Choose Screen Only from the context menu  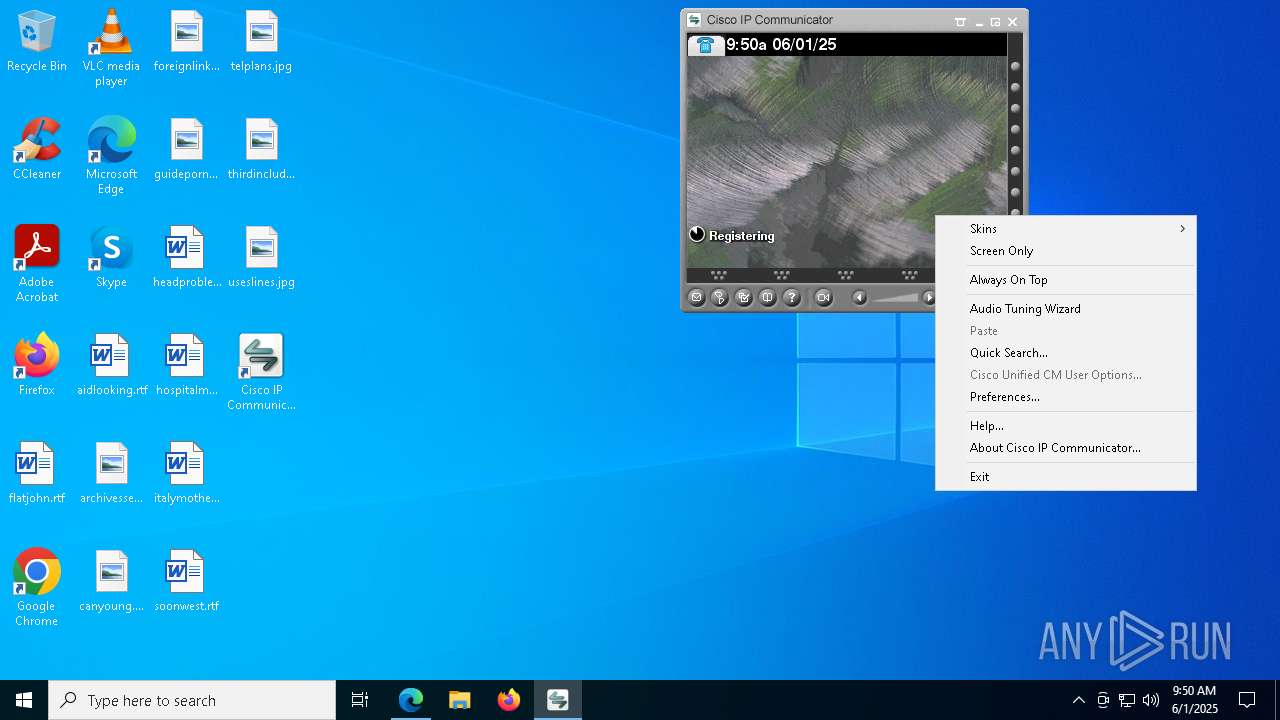point(1066,251)
